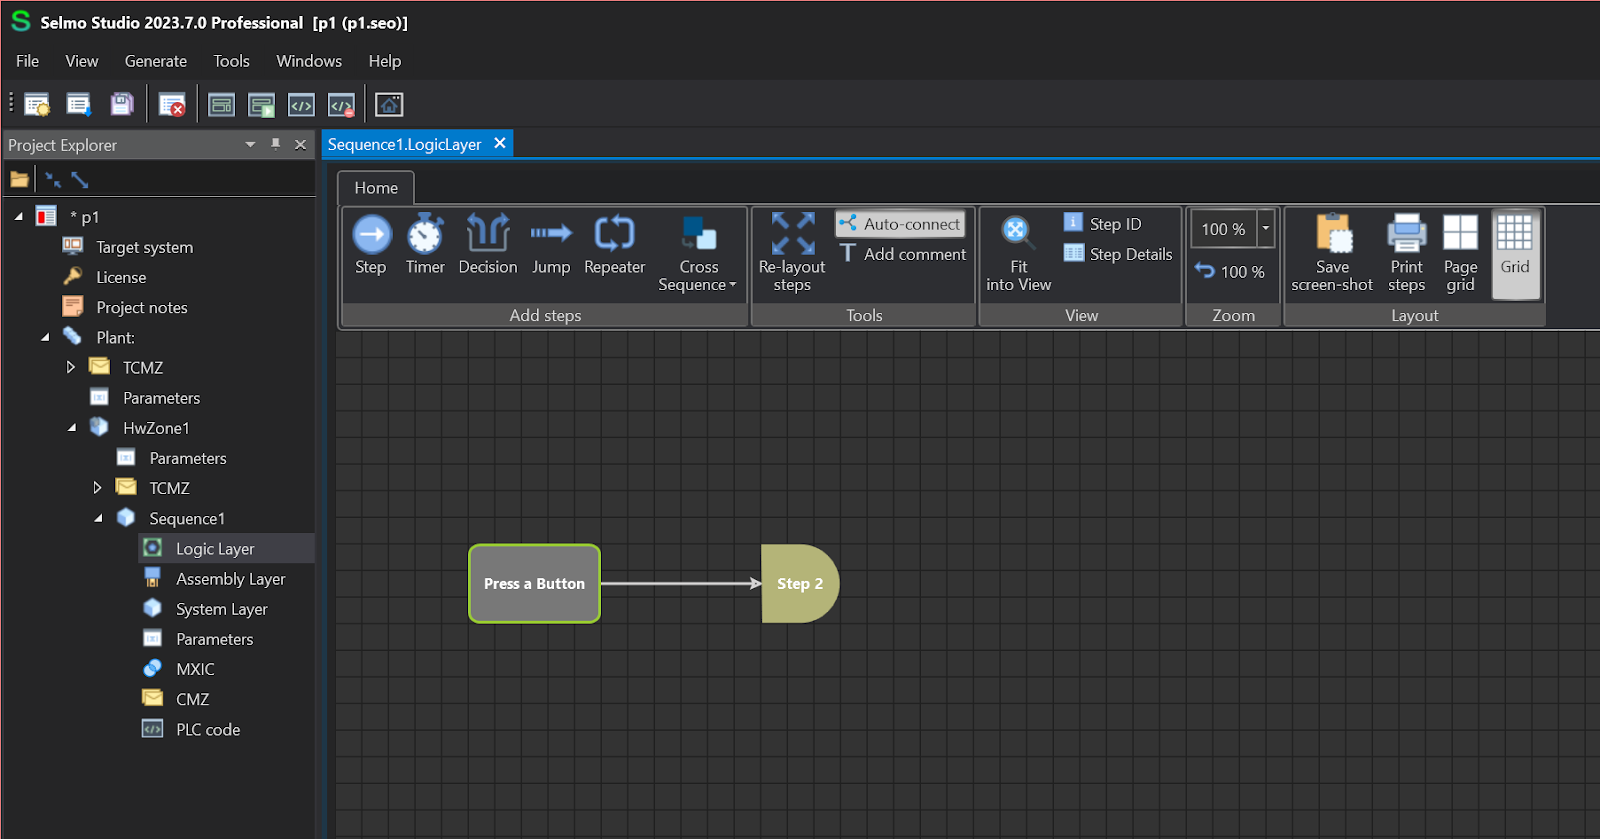This screenshot has height=839, width=1600.
Task: Collapse the HwZone1 node
Action: pos(71,428)
